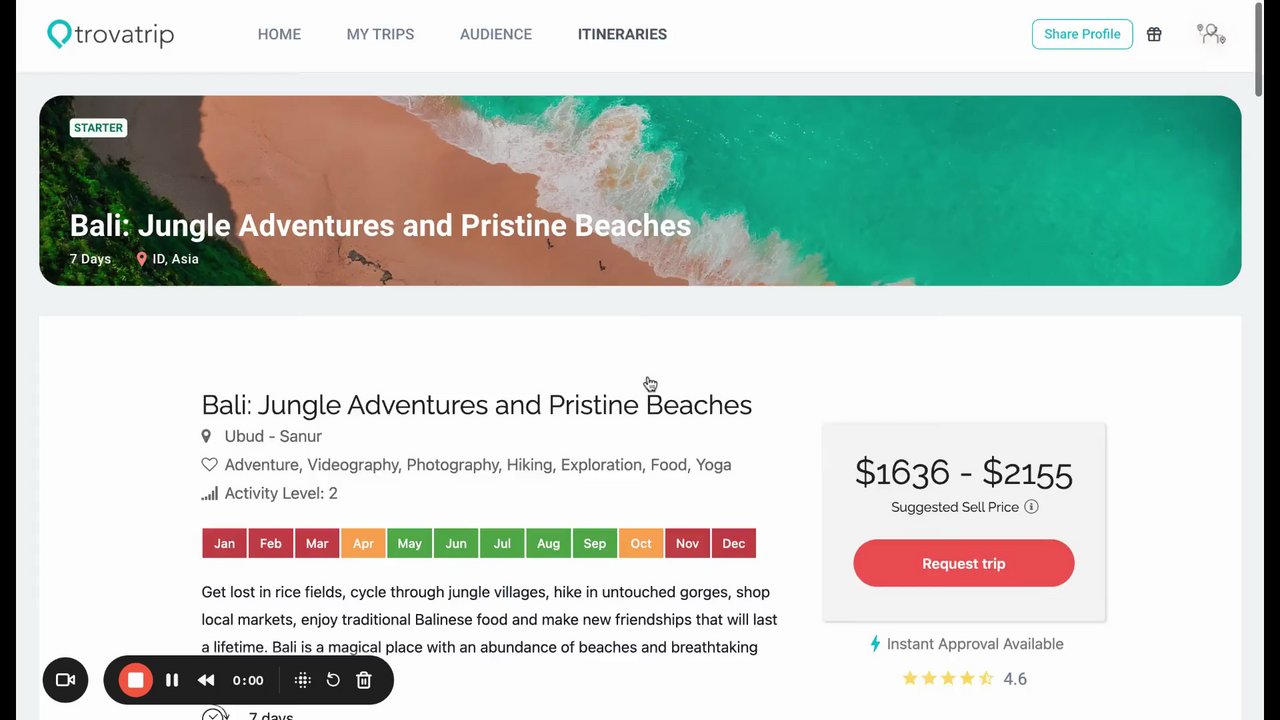This screenshot has width=1280, height=720.
Task: Restart the recording with the circular arrow
Action: click(x=333, y=680)
